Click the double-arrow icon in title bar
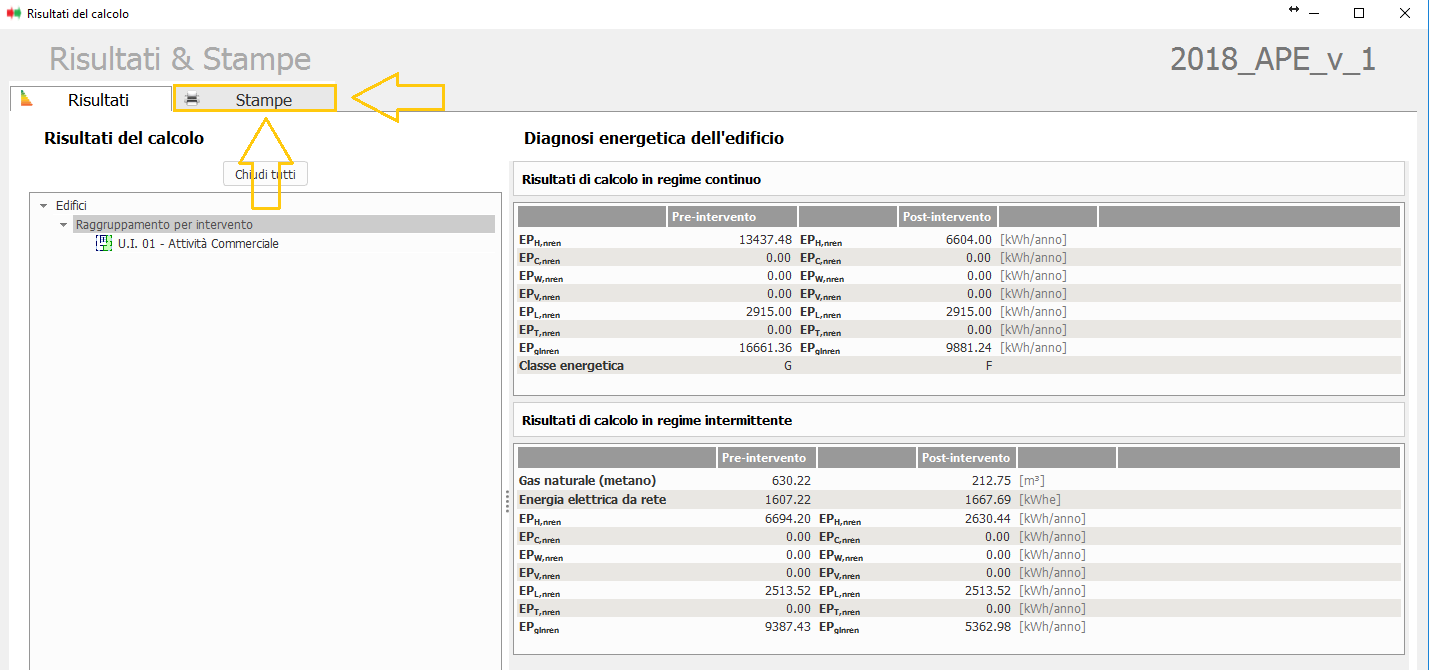Viewport: 1429px width, 670px height. coord(1294,10)
